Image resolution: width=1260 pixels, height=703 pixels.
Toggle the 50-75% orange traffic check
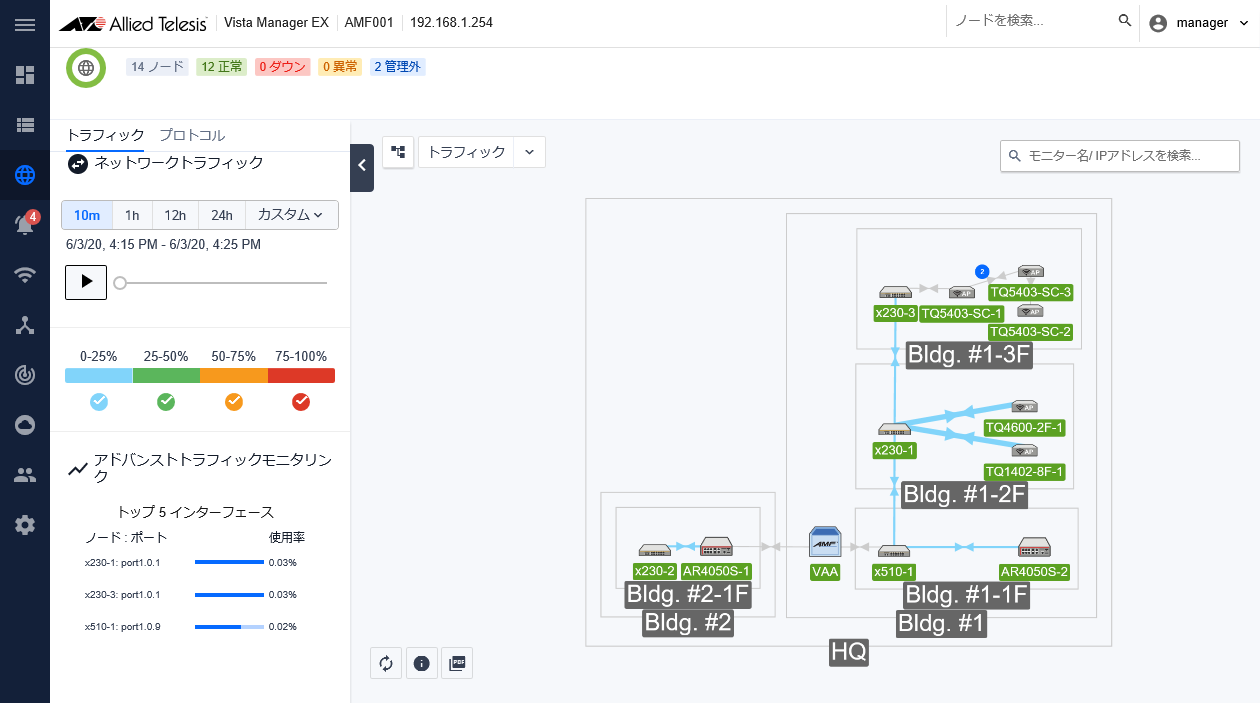(234, 402)
